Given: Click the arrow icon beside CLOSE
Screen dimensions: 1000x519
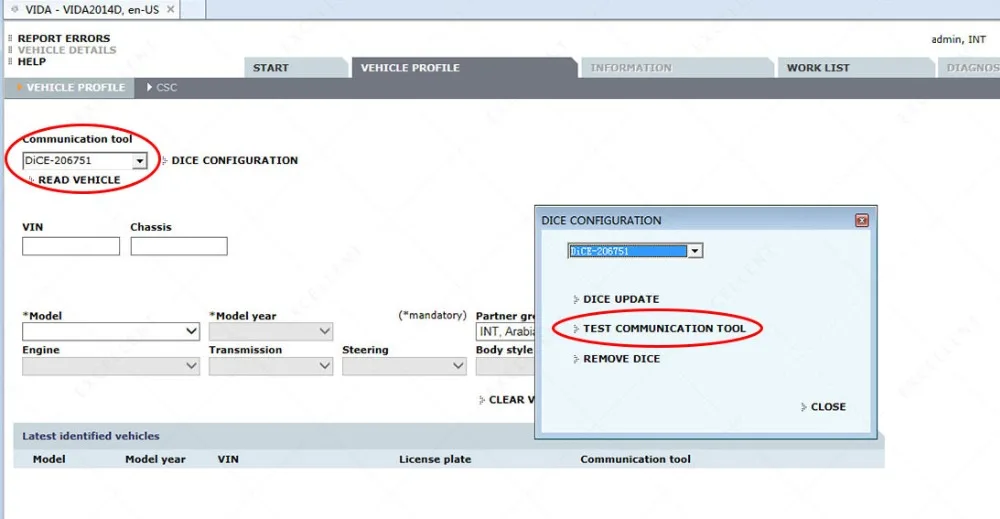Looking at the screenshot, I should [x=804, y=407].
